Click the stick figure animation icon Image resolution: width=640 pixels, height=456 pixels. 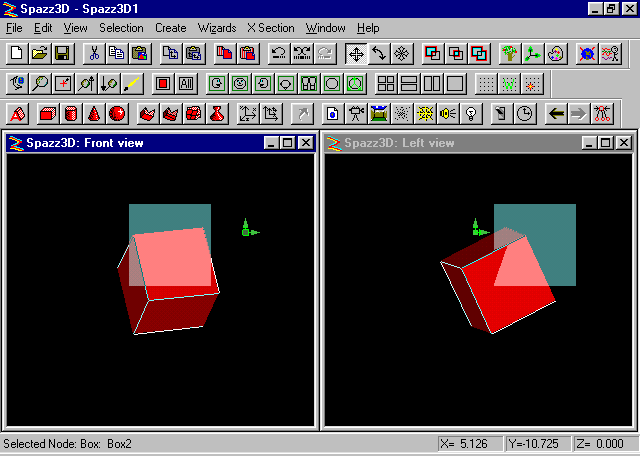coord(610,53)
